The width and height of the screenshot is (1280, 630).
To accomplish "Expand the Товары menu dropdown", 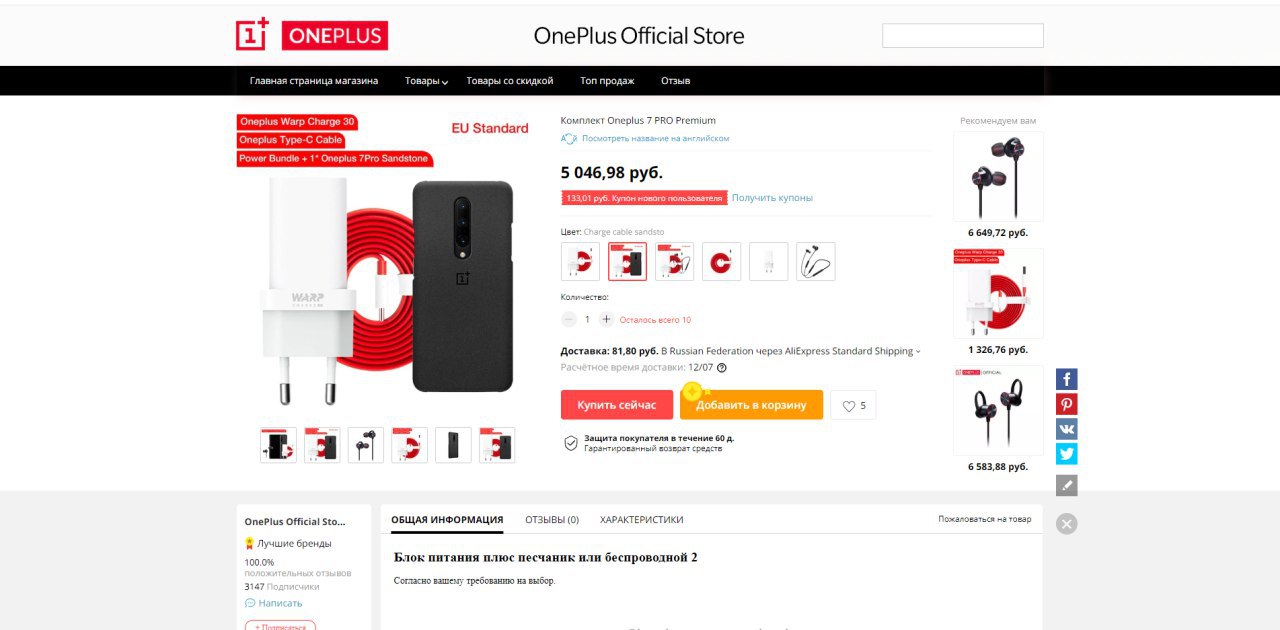I will (x=426, y=81).
